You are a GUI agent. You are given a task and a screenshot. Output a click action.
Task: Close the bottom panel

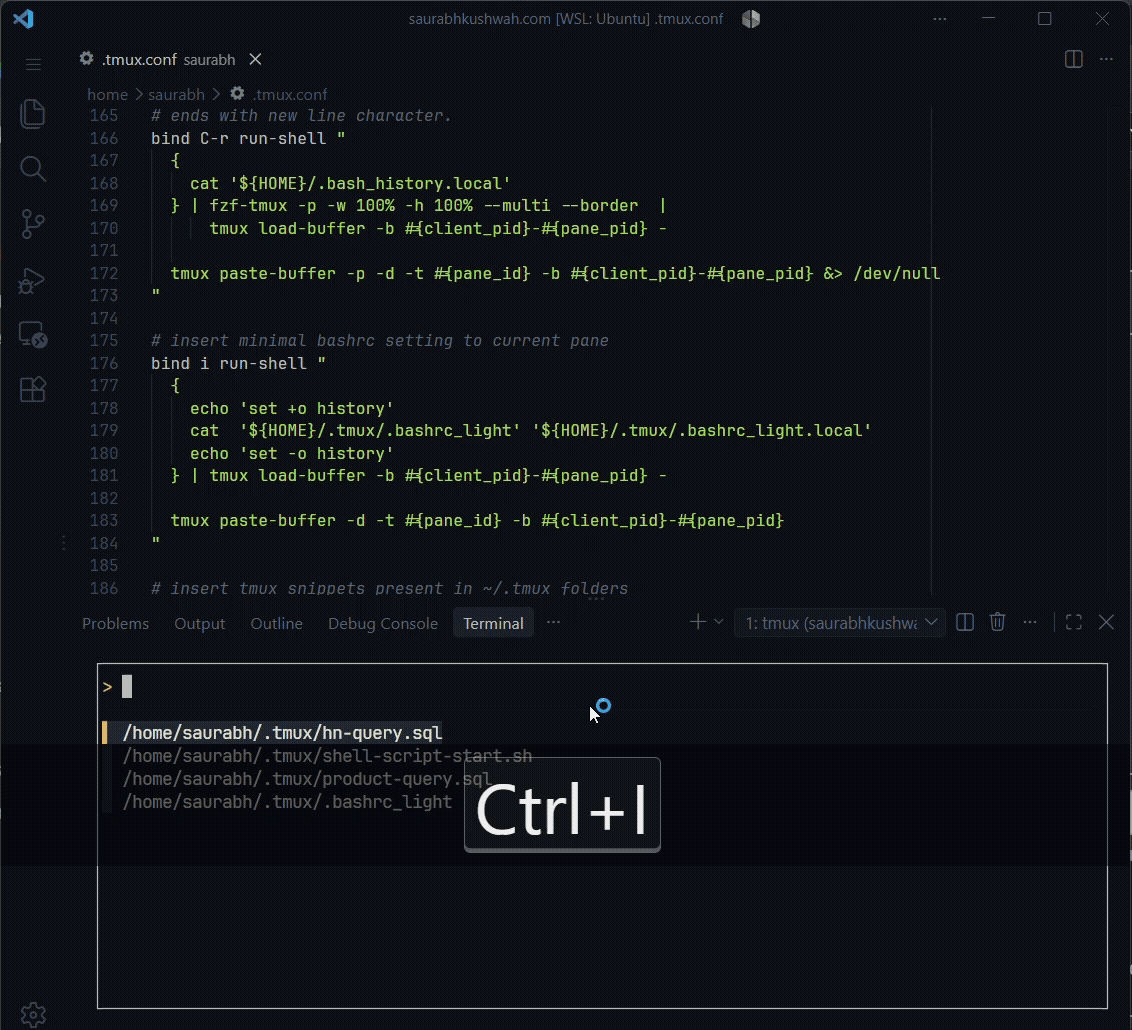point(1106,622)
